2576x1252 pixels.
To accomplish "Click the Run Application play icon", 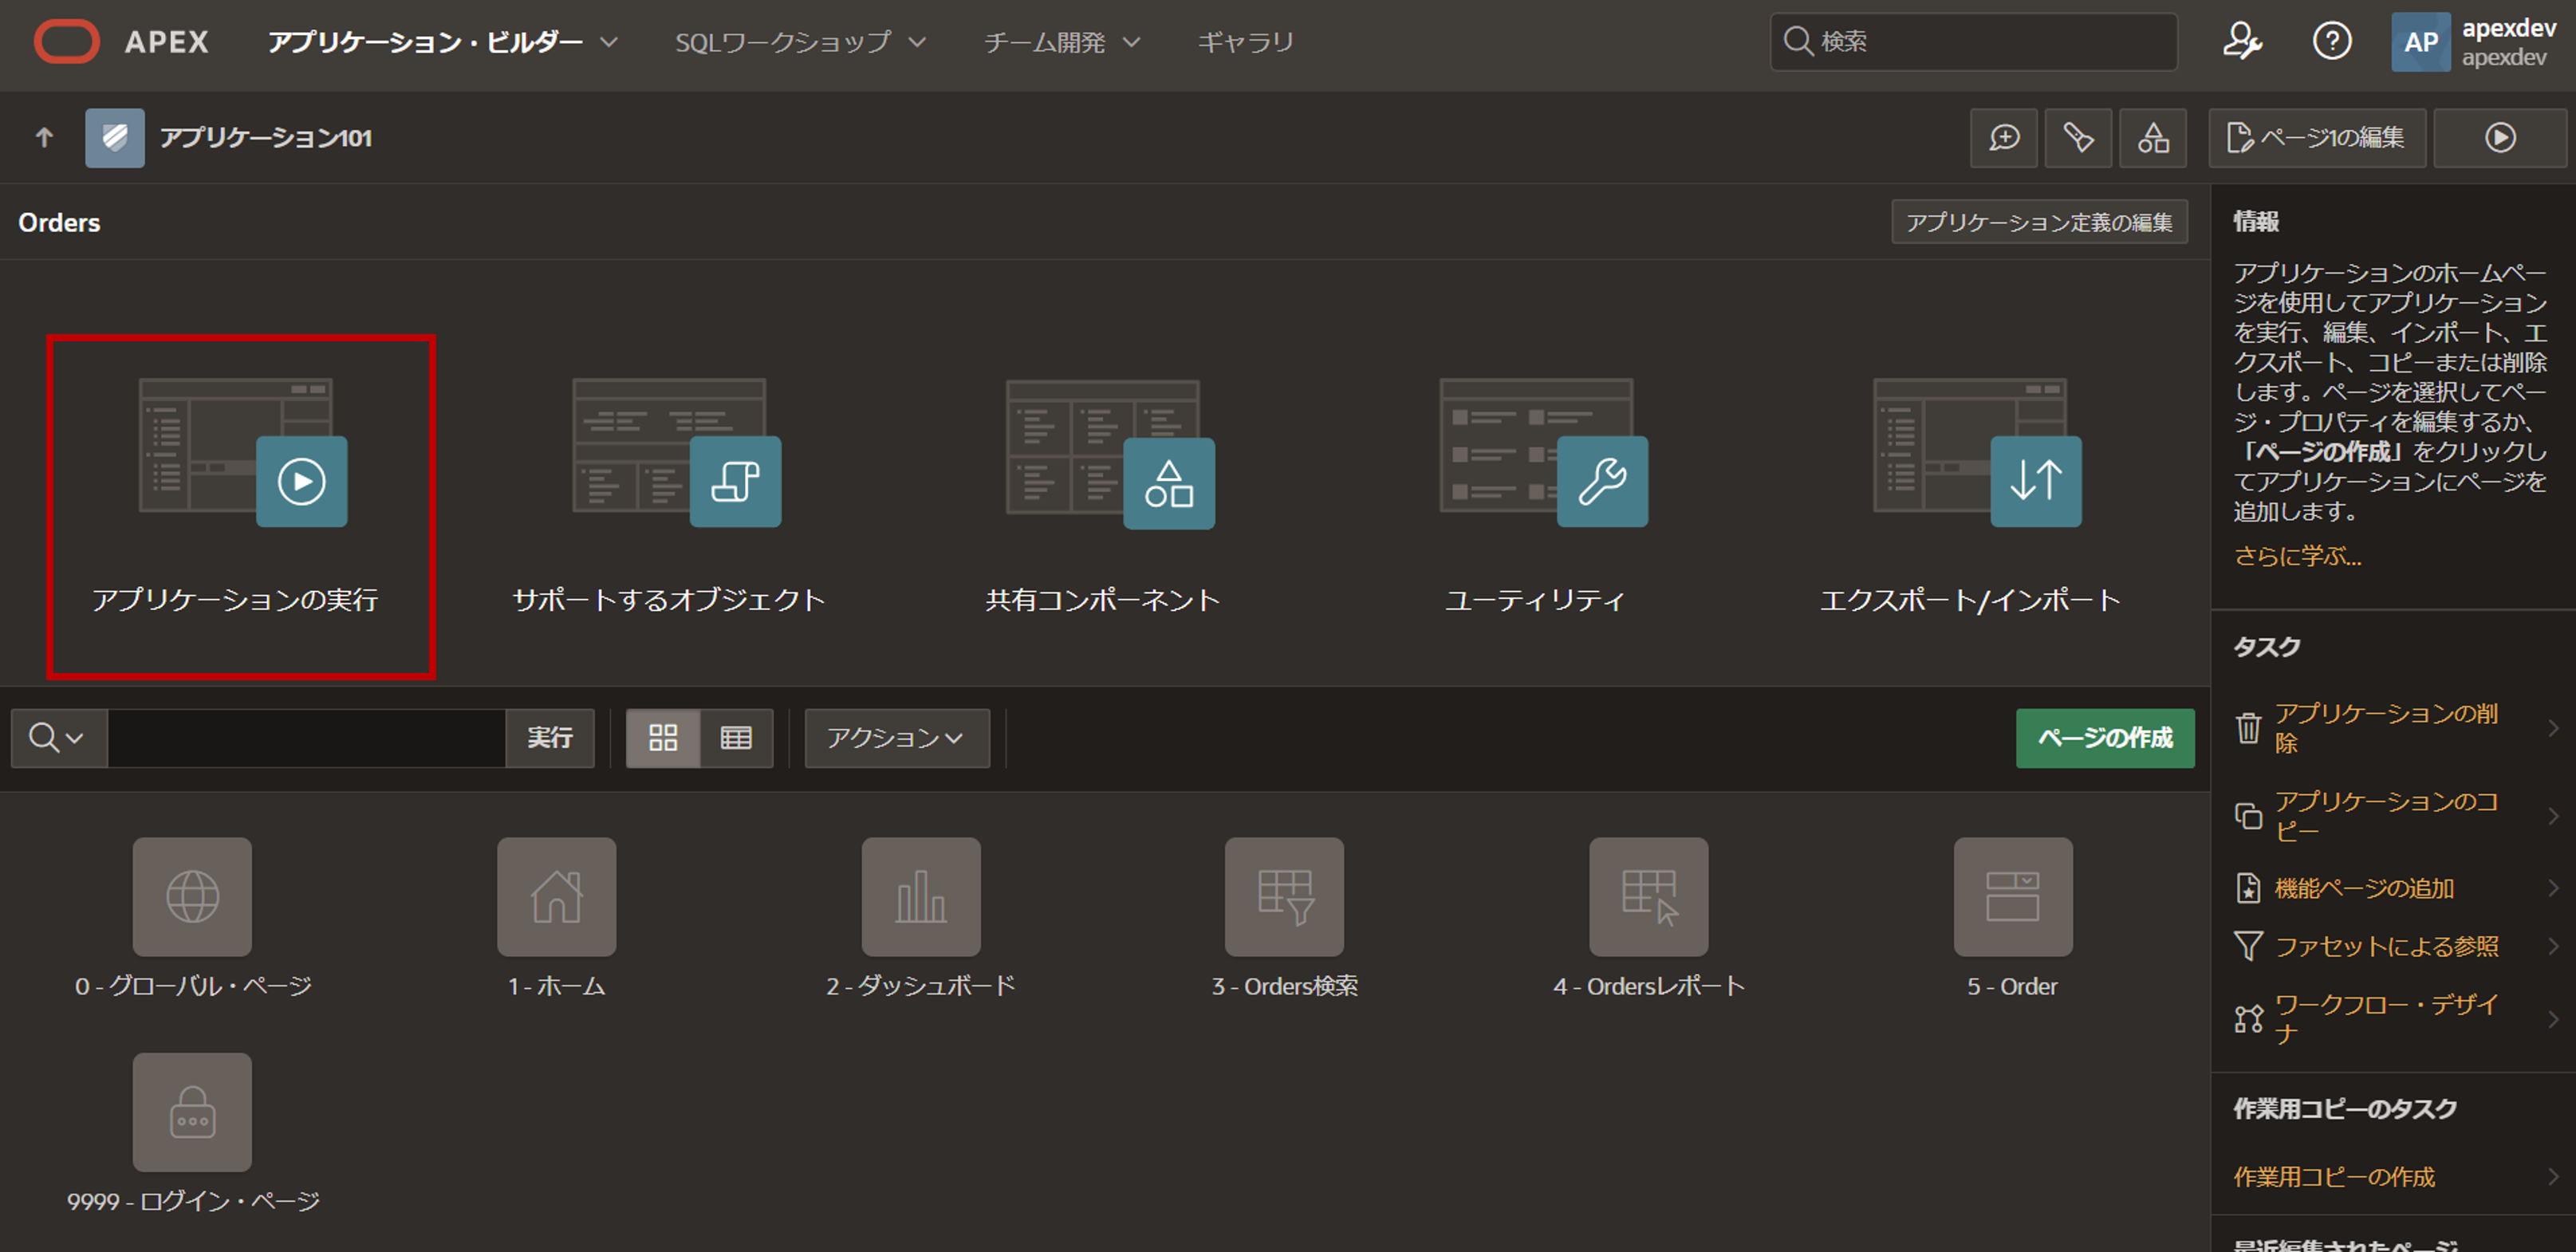I will click(301, 481).
